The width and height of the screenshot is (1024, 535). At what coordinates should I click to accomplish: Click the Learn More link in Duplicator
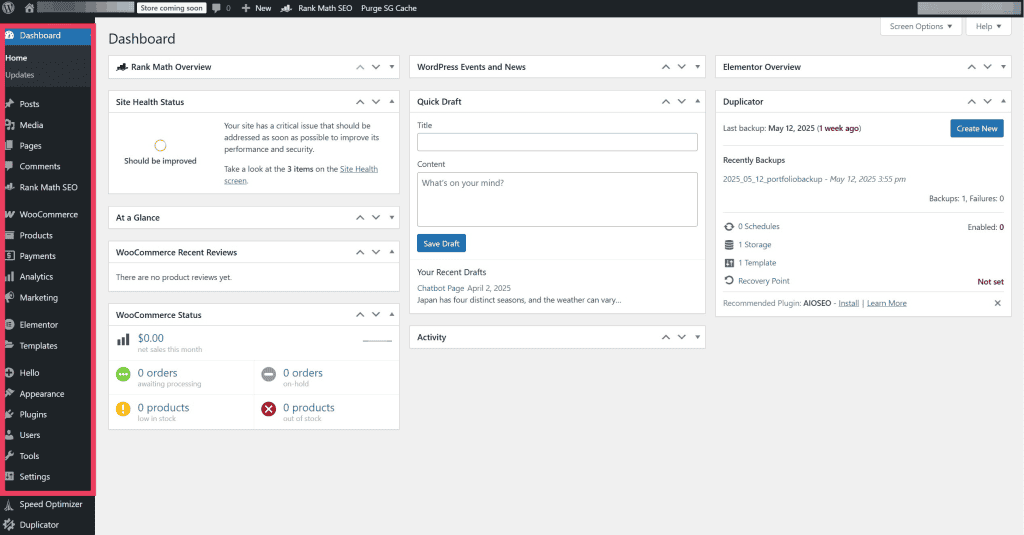(x=886, y=303)
